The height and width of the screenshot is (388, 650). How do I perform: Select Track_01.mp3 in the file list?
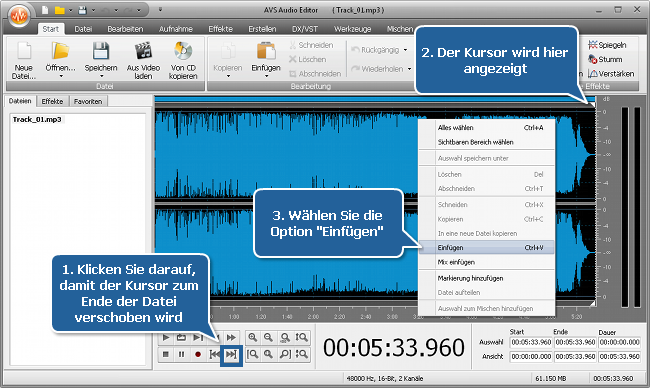coord(37,119)
